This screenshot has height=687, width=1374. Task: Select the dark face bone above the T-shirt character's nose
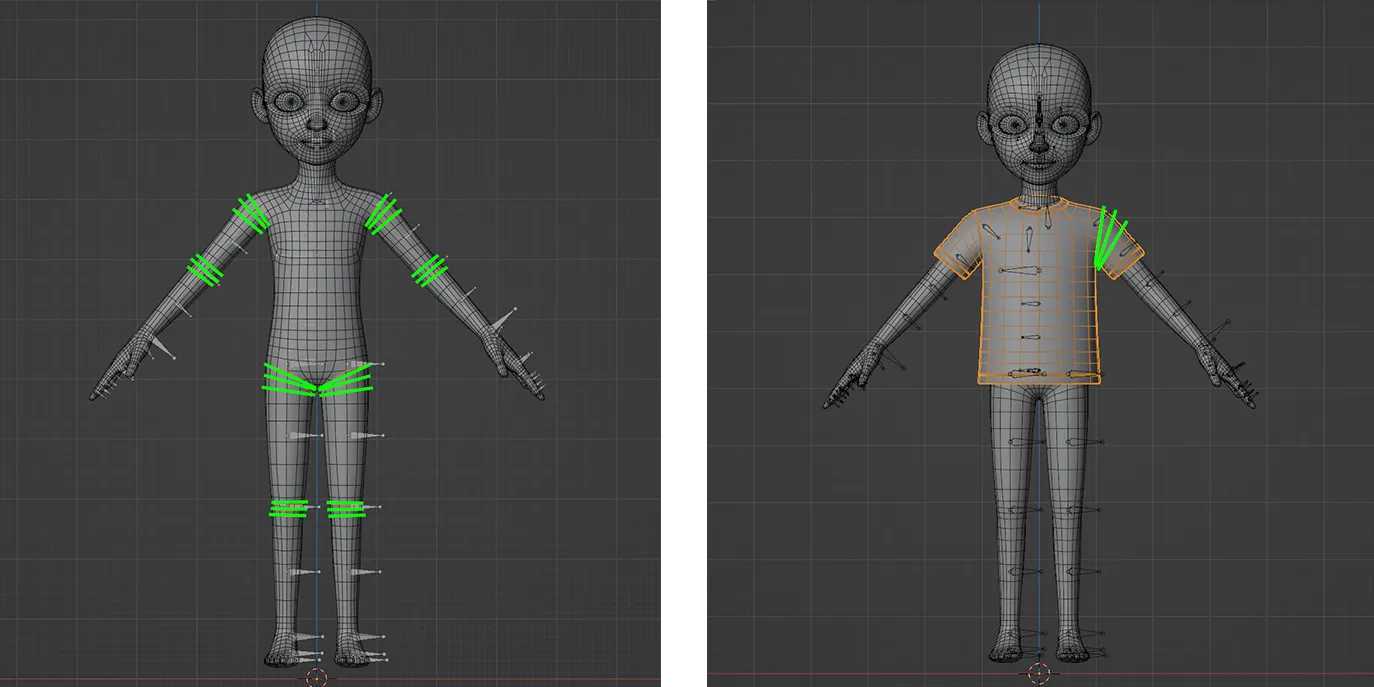point(1040,111)
